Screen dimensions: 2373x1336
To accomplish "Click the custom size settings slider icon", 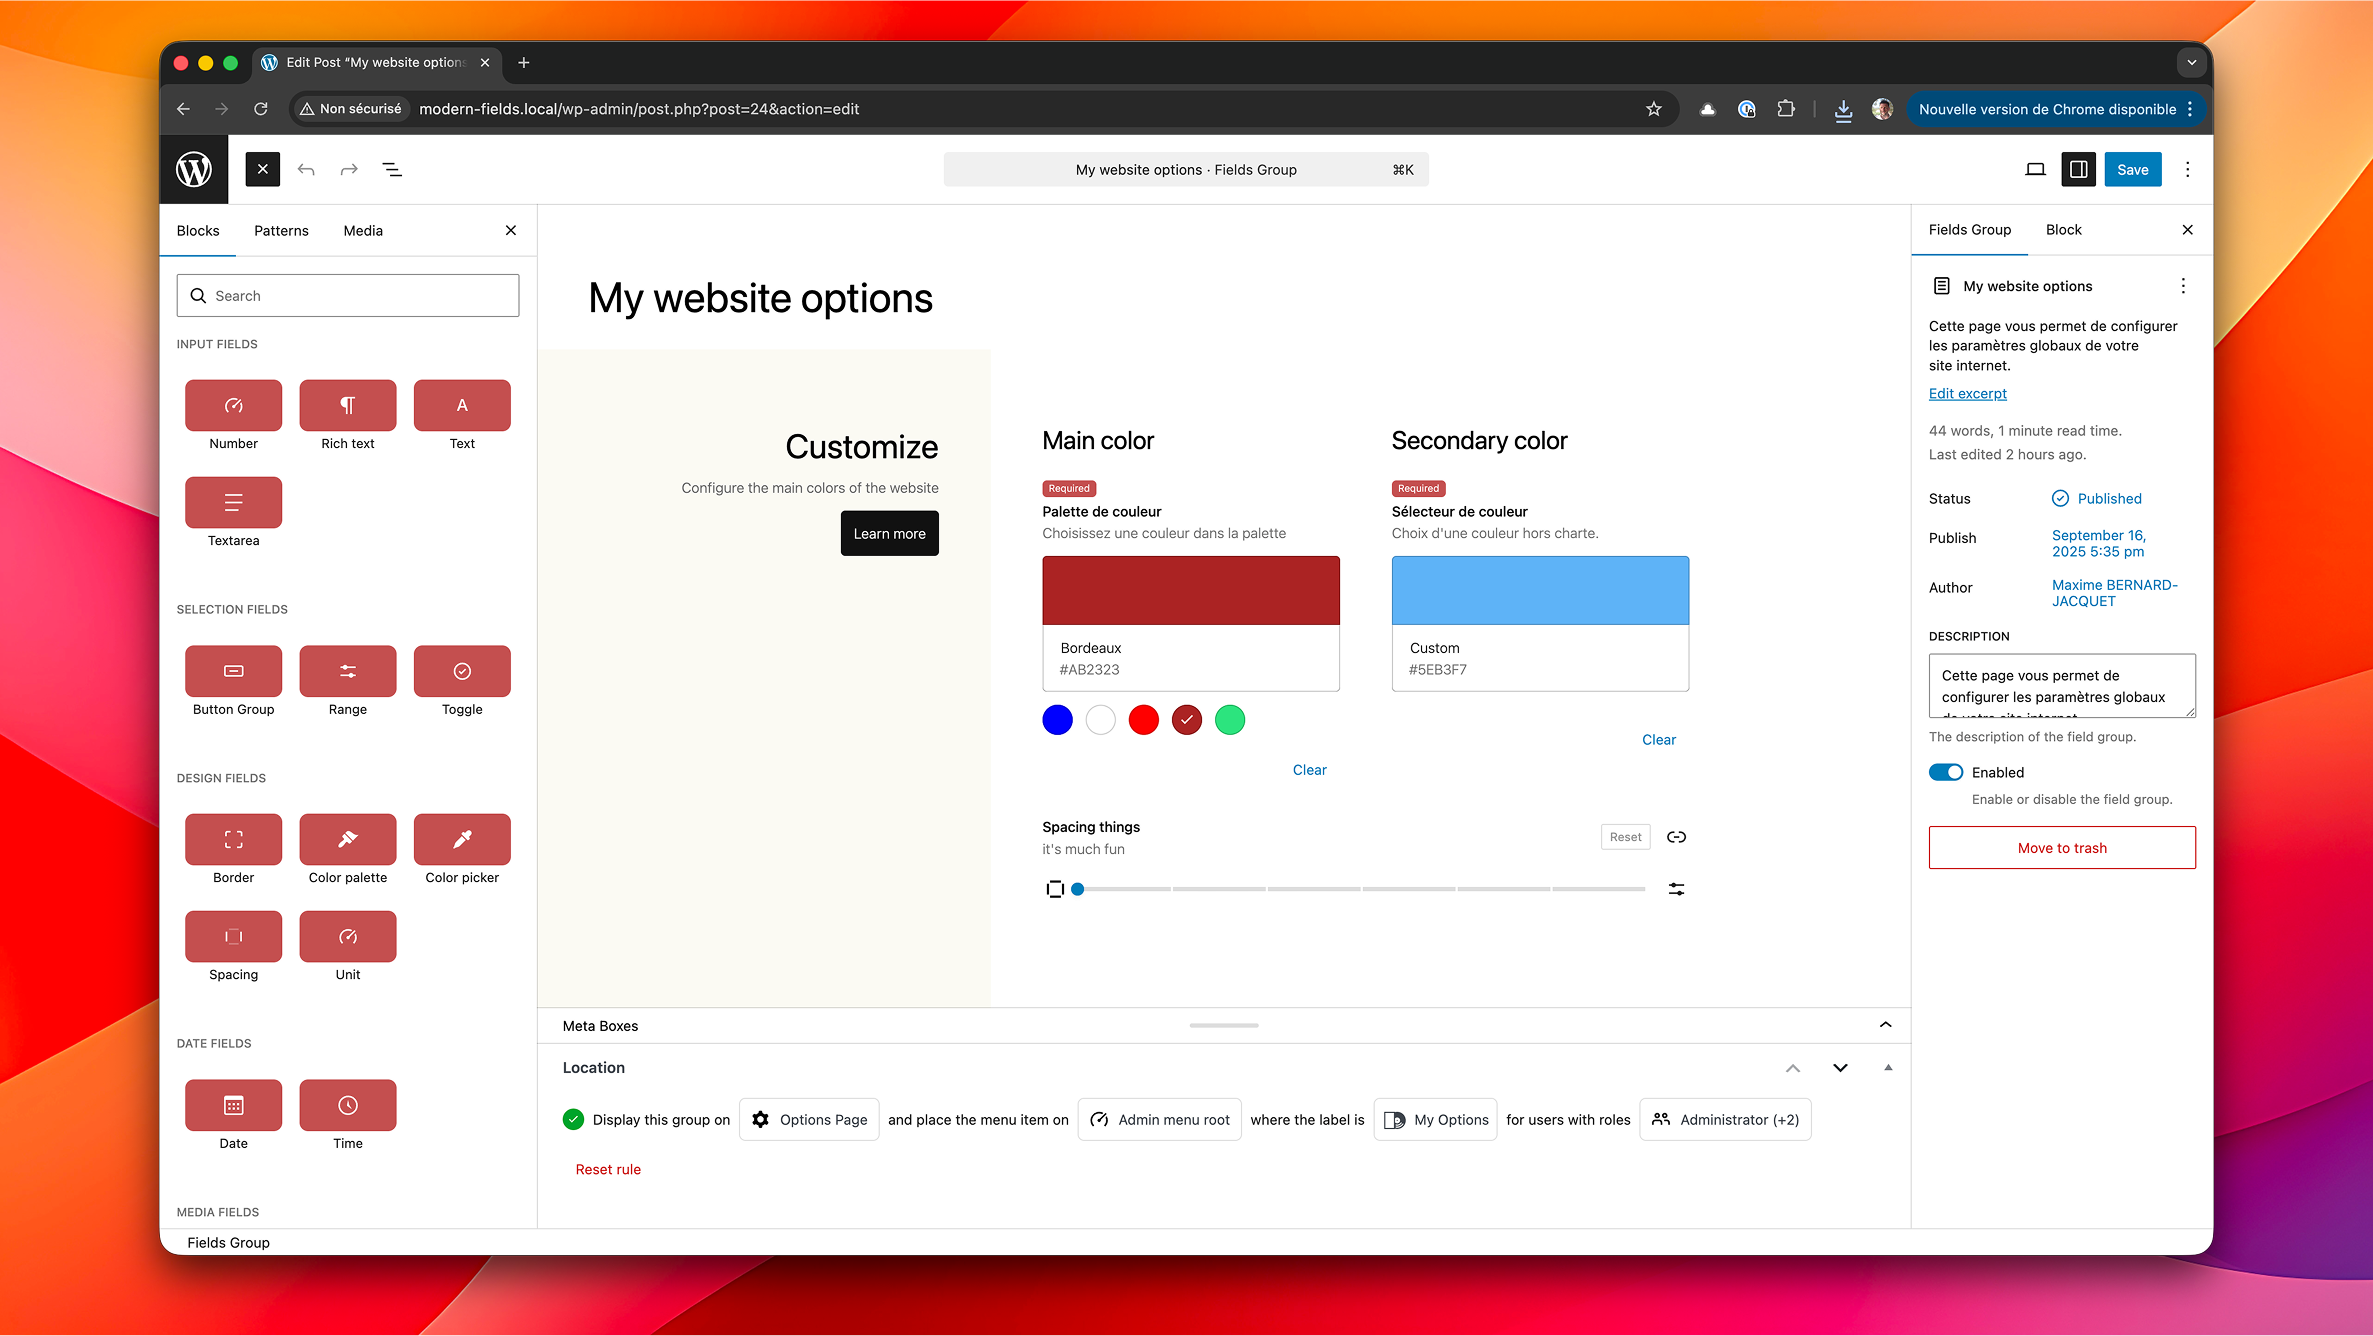I will 1676,889.
